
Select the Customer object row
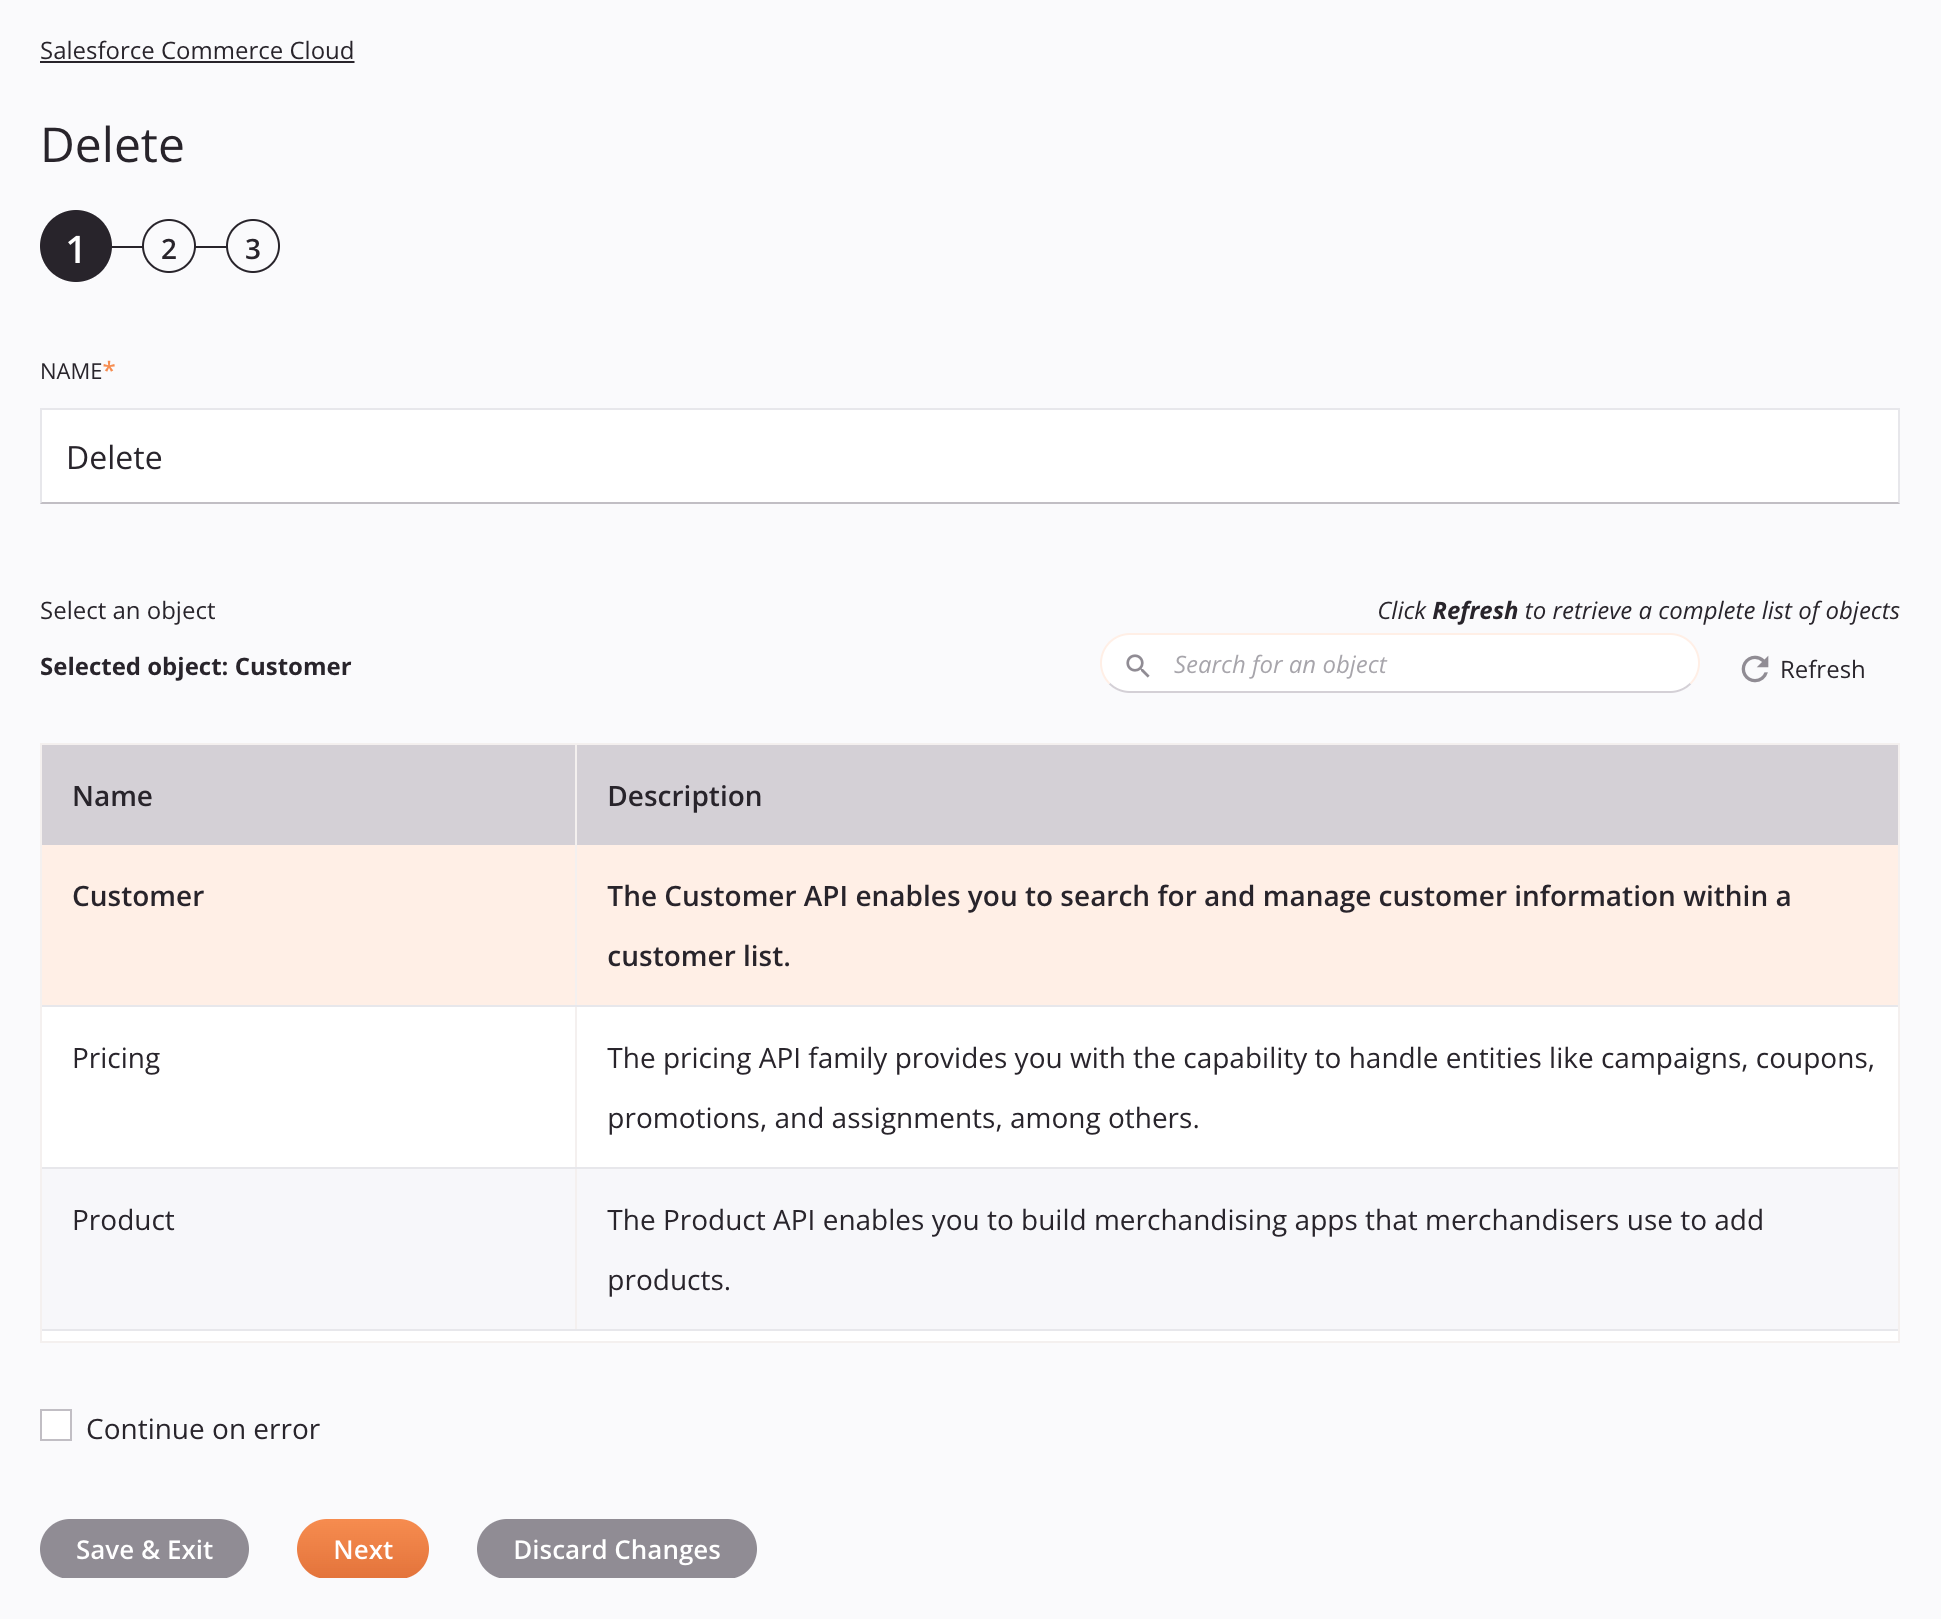pos(969,926)
